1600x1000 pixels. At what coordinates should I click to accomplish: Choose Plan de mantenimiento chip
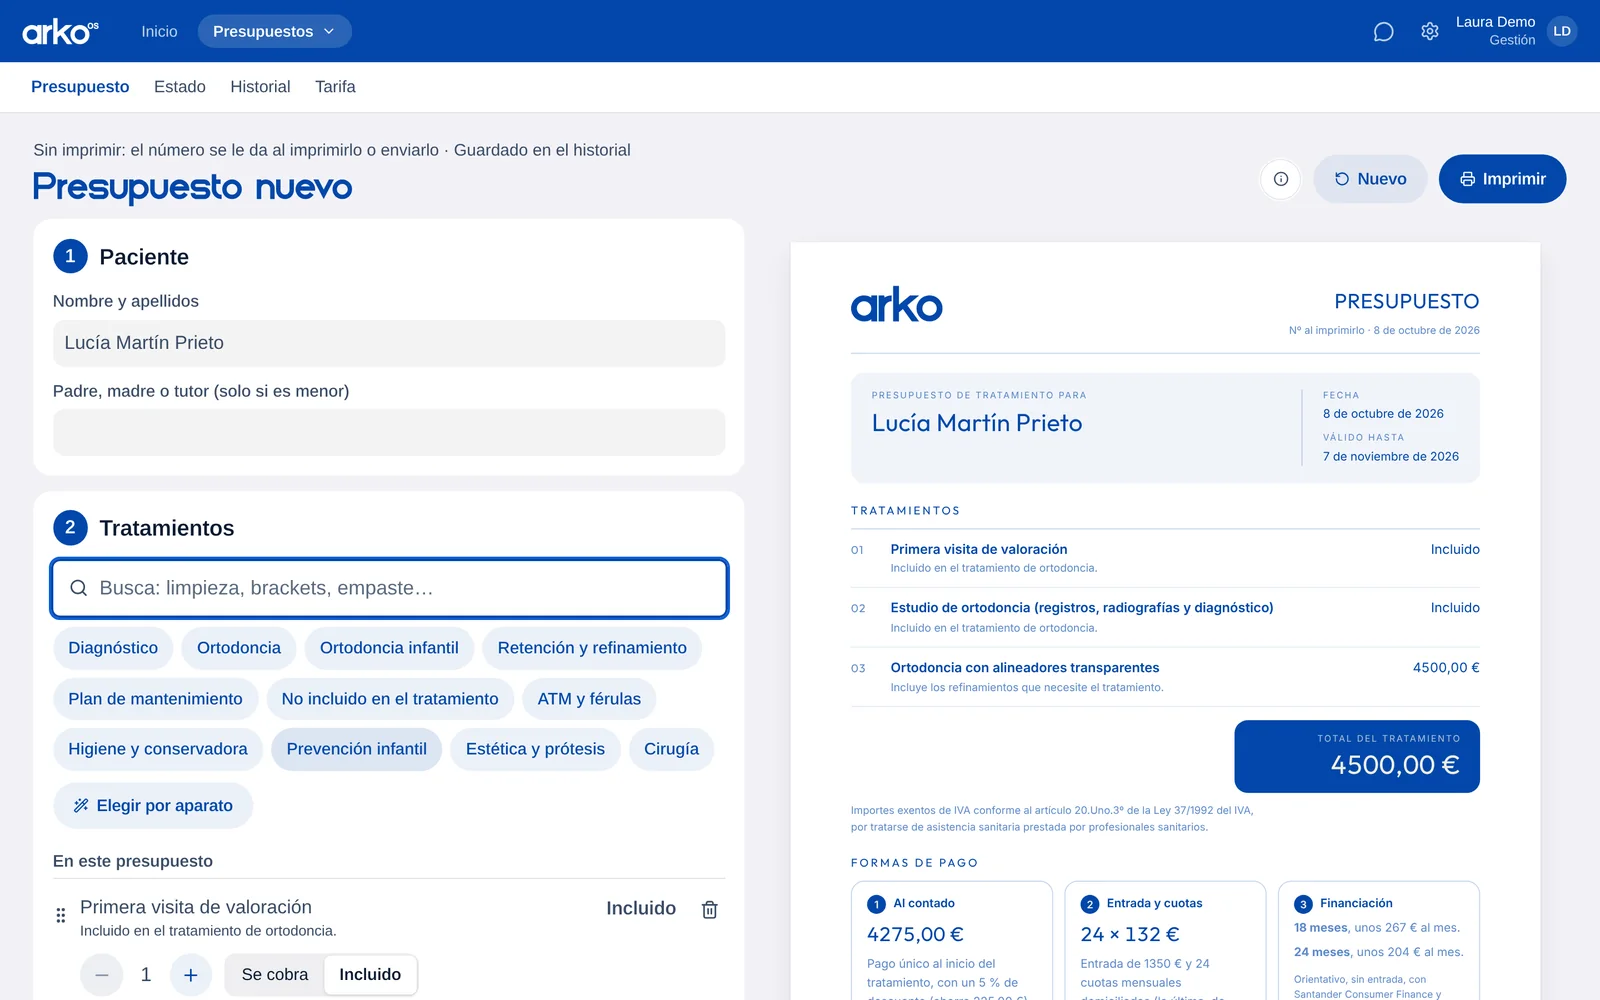click(155, 699)
